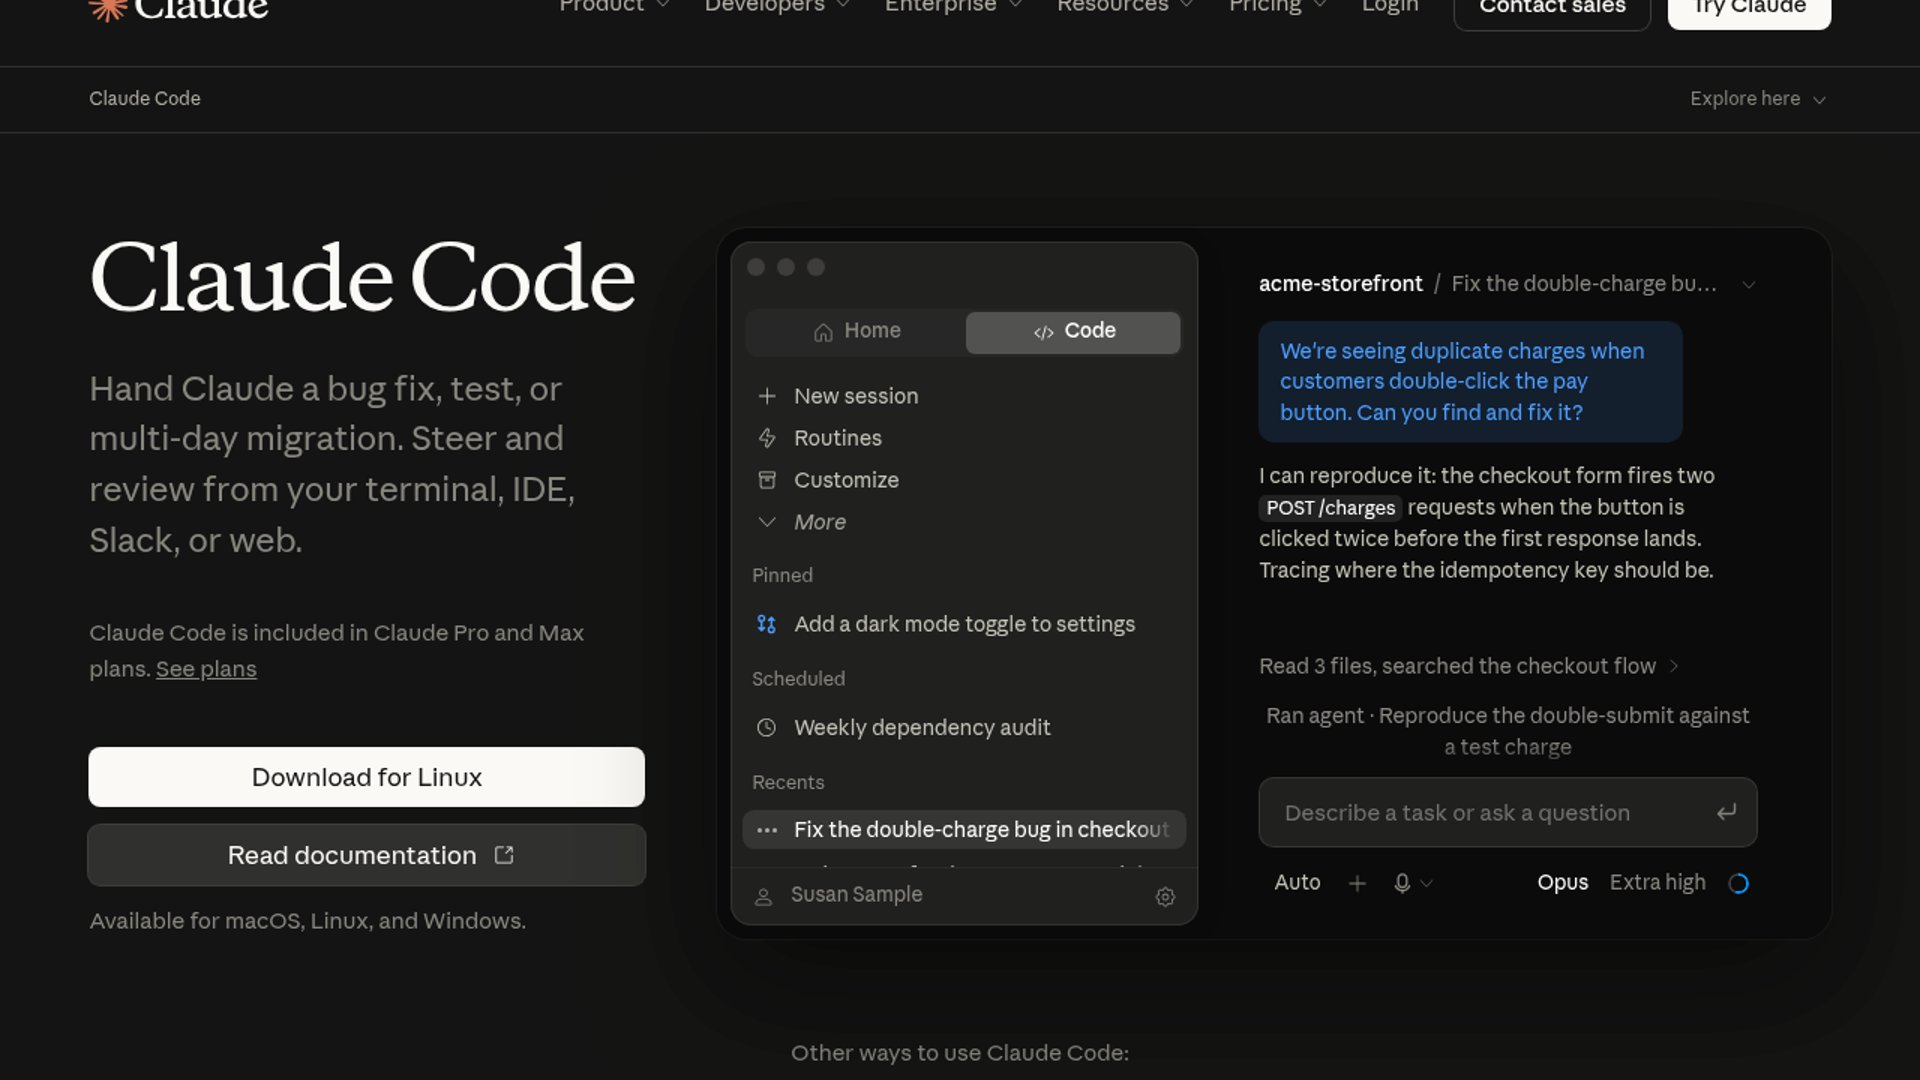
Task: Click the Claude starburst logo icon
Action: tap(107, 8)
